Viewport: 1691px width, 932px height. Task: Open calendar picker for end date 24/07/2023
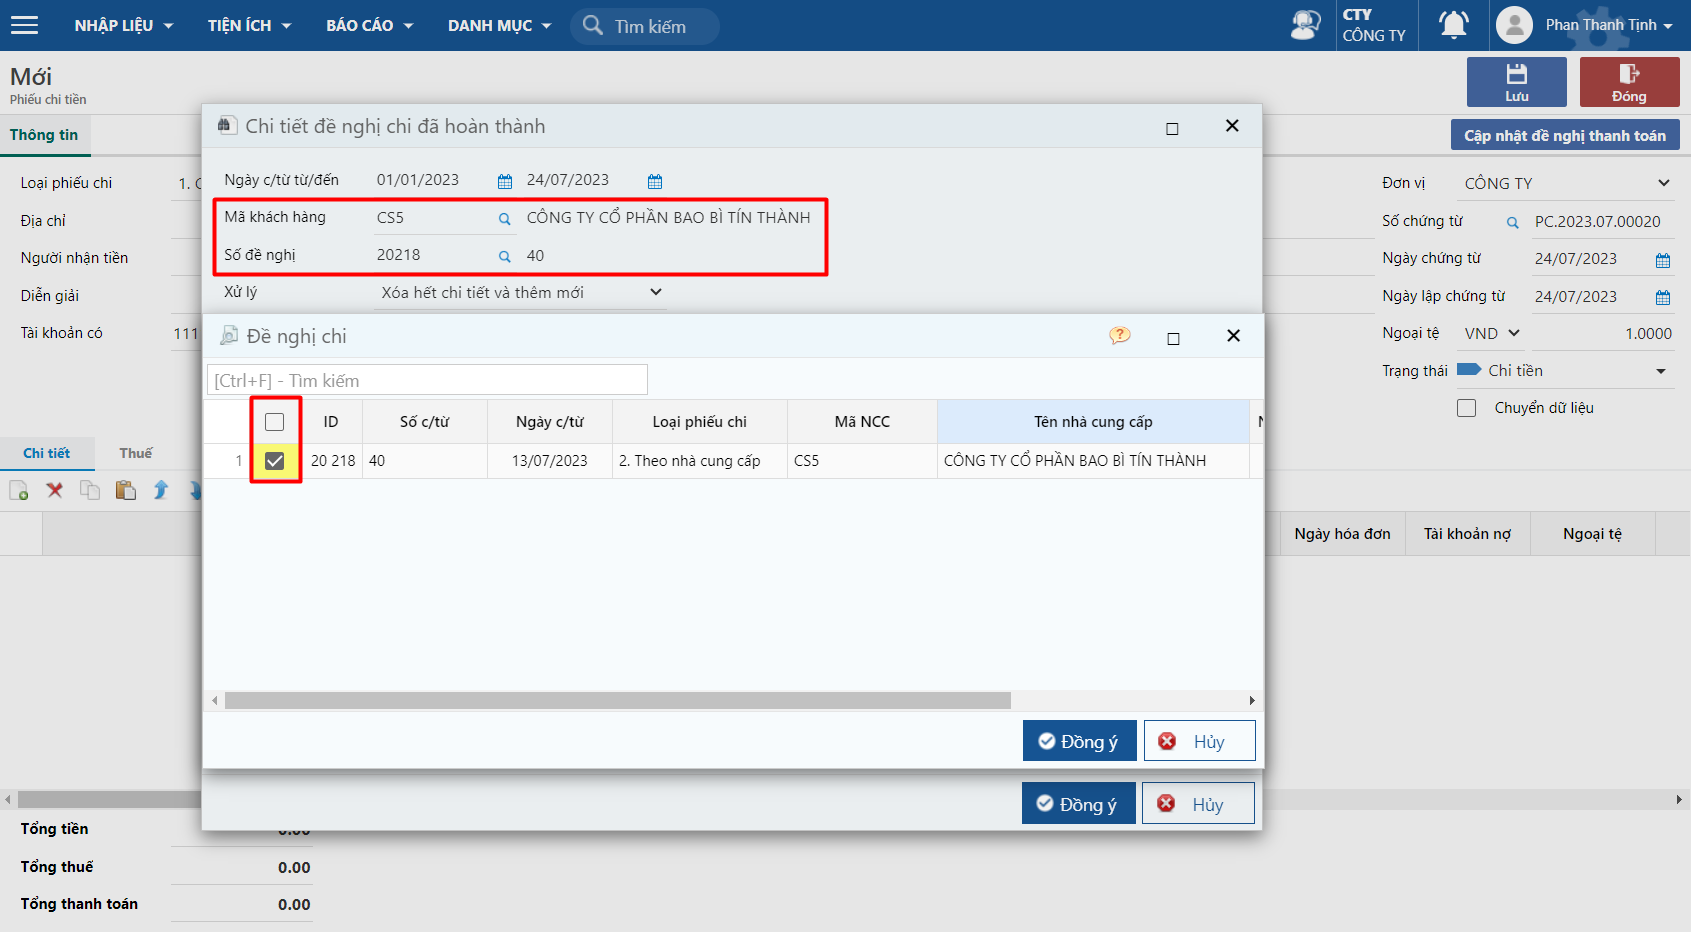[655, 181]
